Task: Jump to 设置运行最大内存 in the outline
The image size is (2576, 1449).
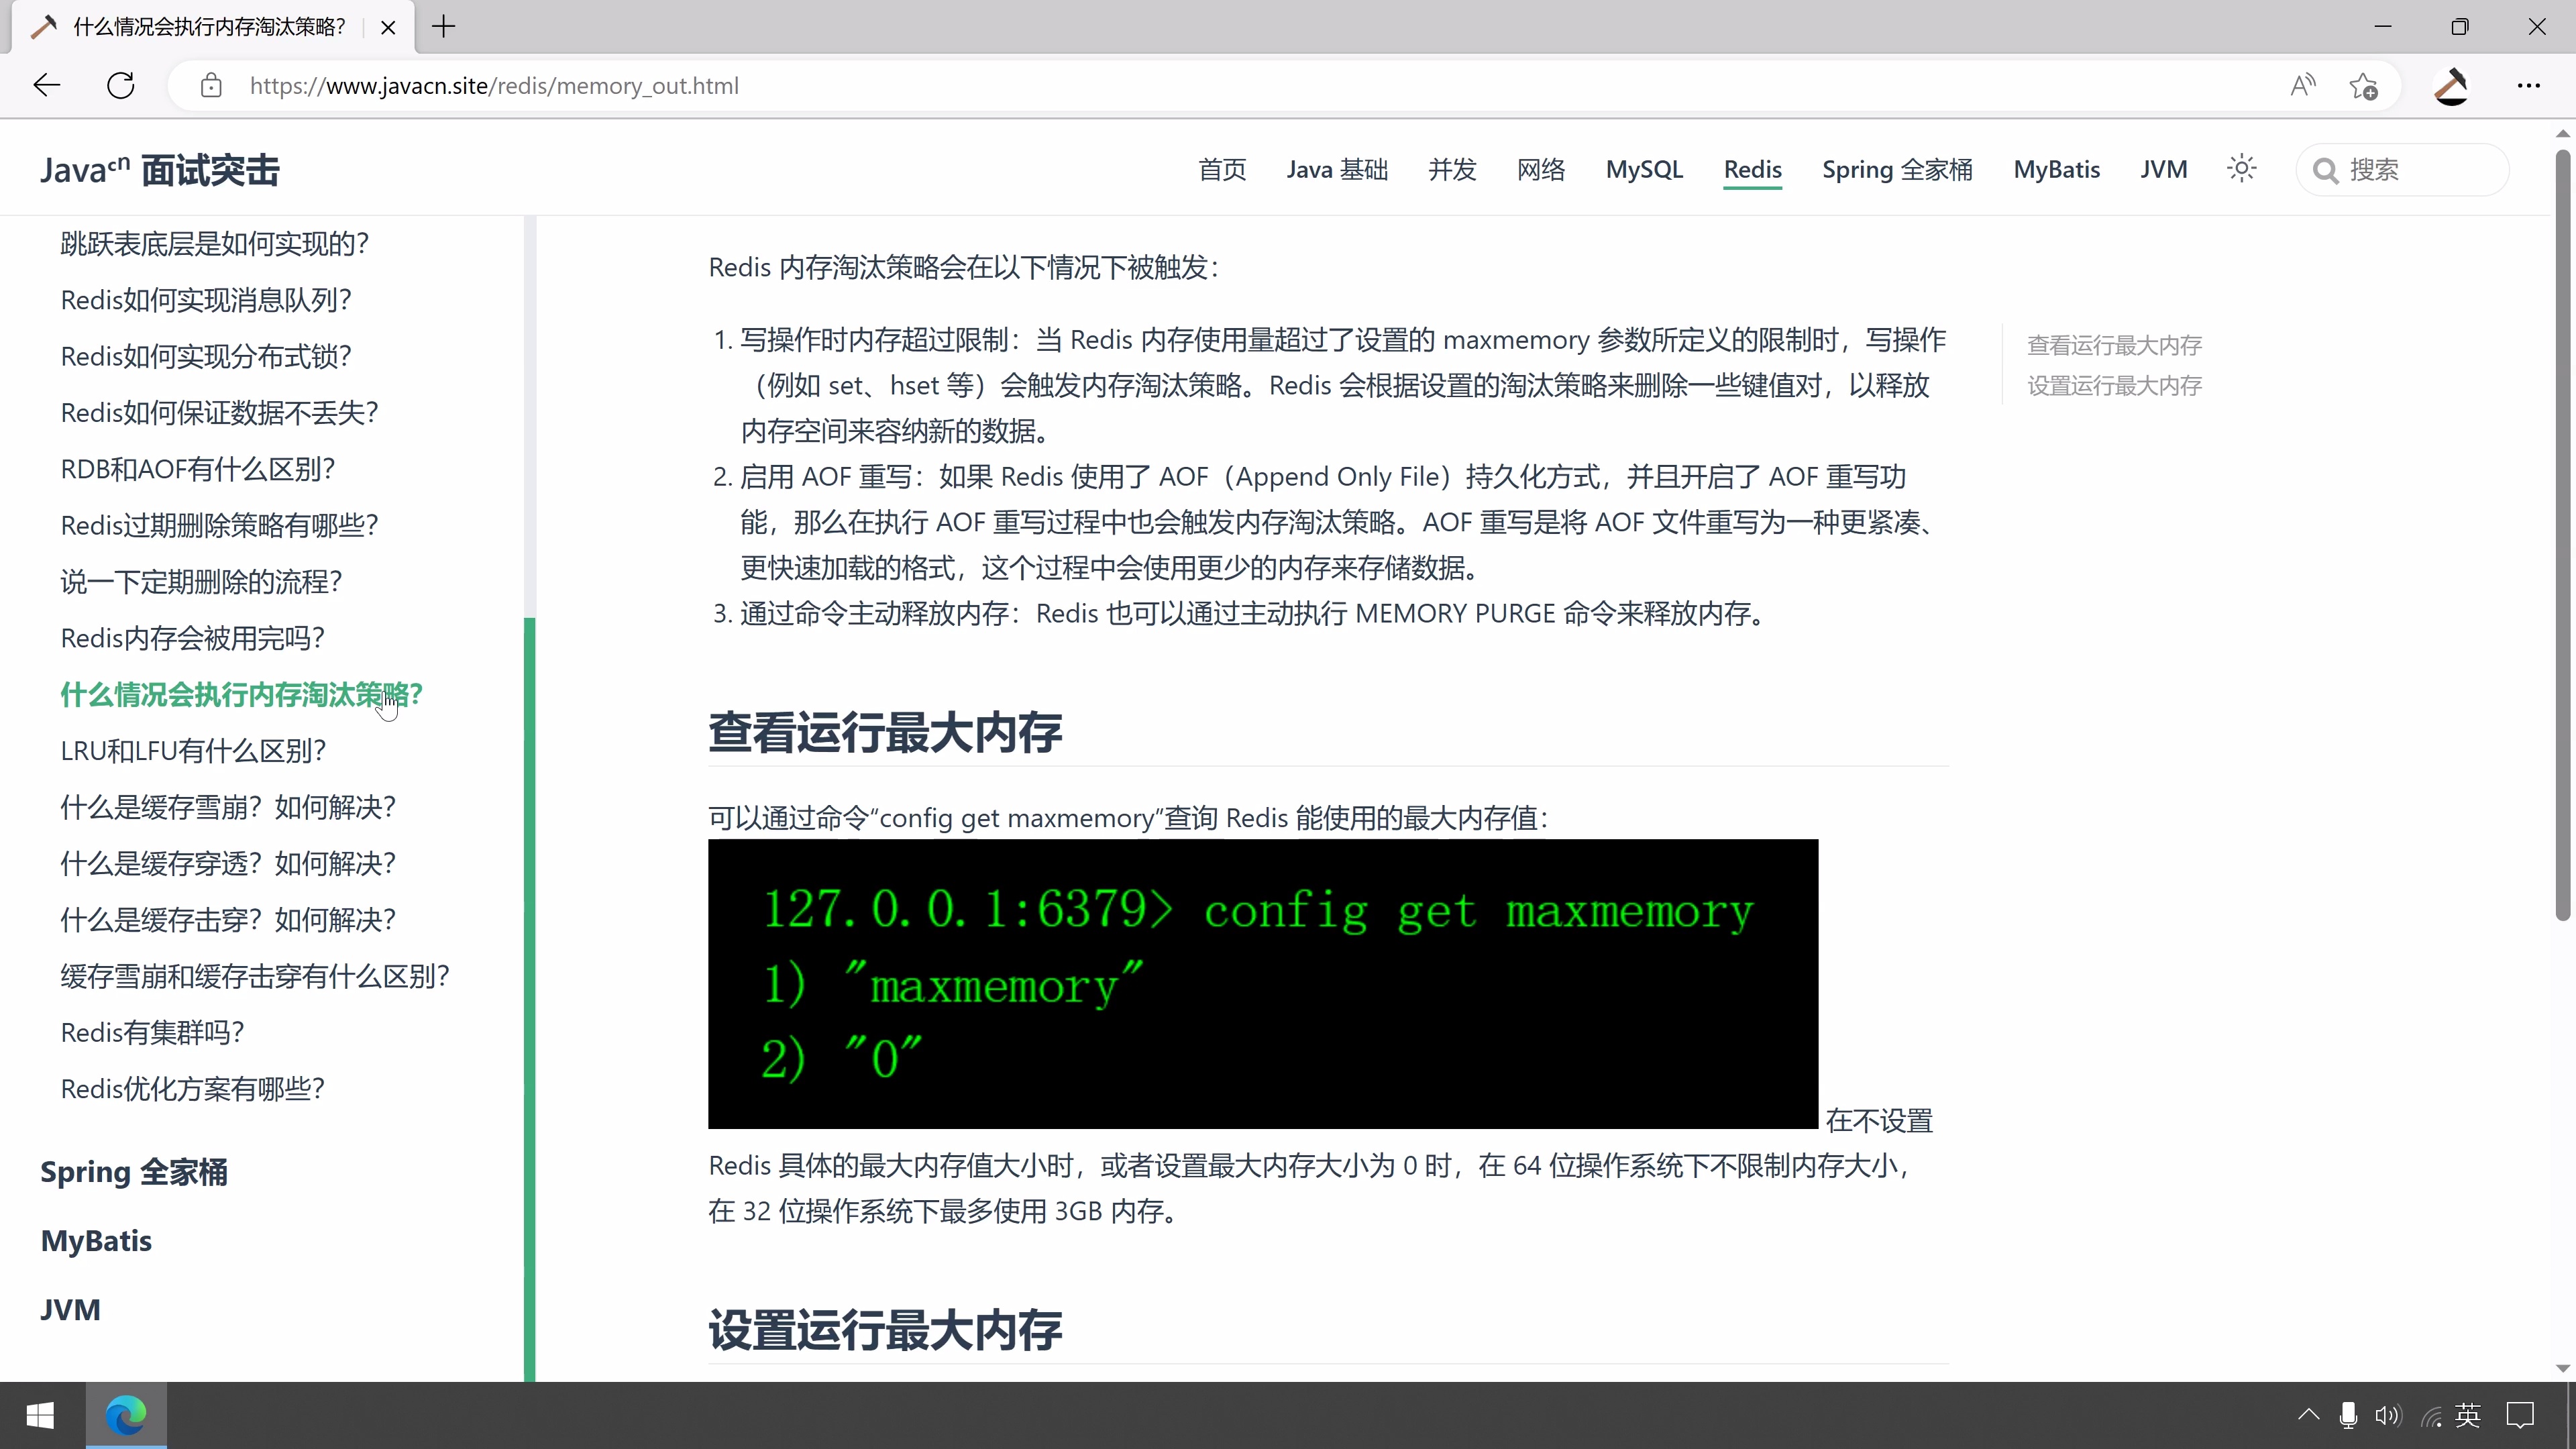Action: (x=2113, y=386)
